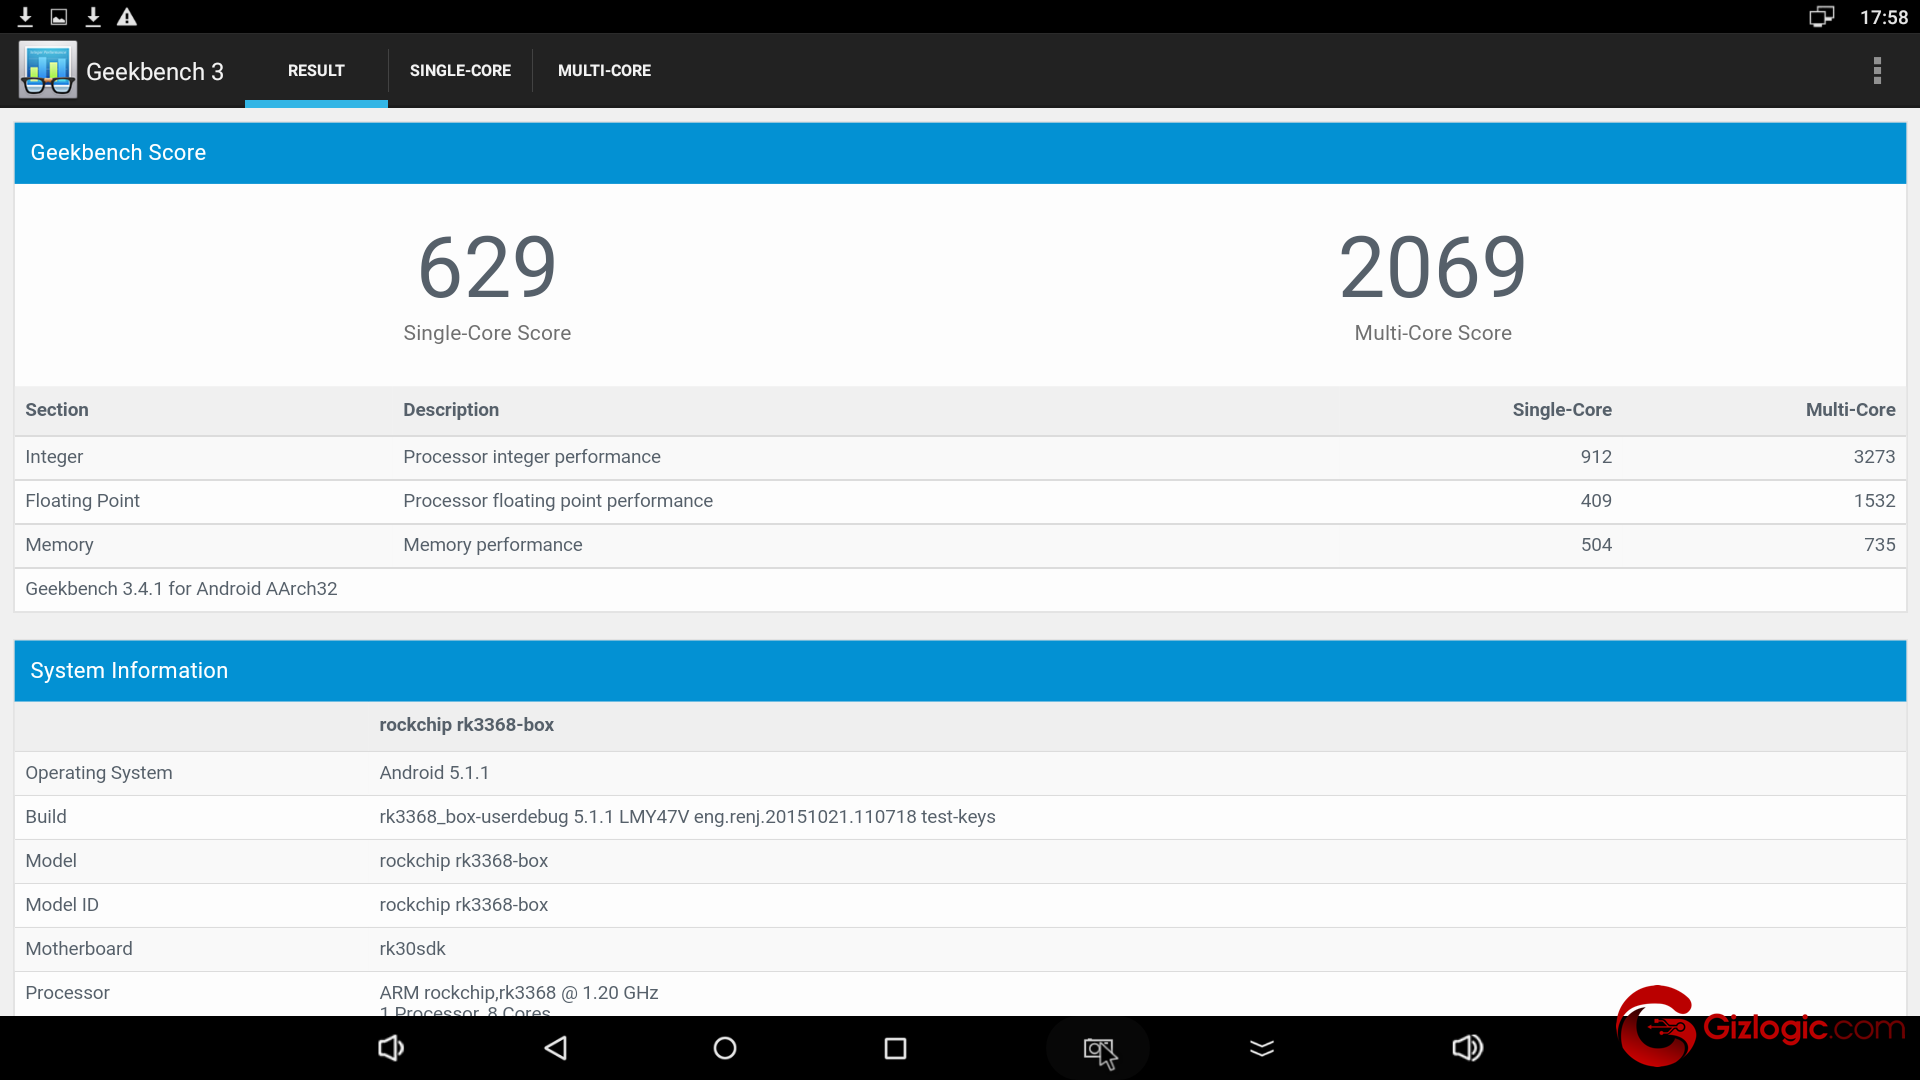The height and width of the screenshot is (1080, 1920).
Task: Click 'Memory performance' description
Action: [x=492, y=545]
